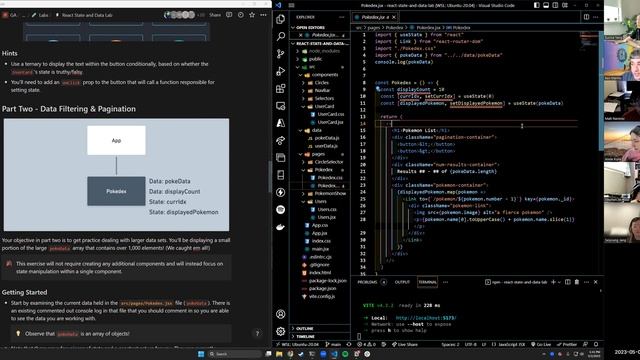This screenshot has width=640, height=360.
Task: Expand the Timeline section
Action: [x=305, y=337]
